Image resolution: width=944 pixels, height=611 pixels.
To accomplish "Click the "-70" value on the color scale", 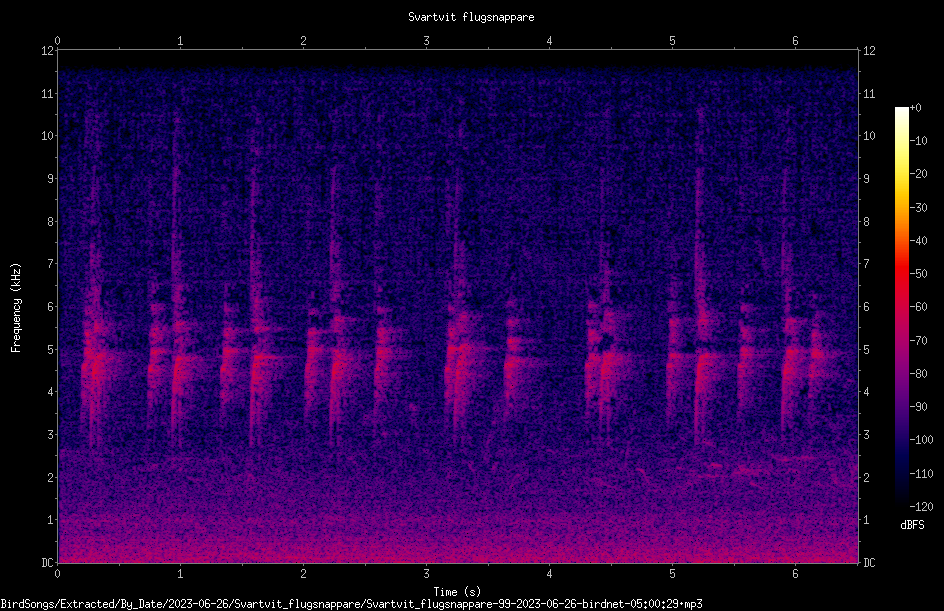I will [x=919, y=341].
